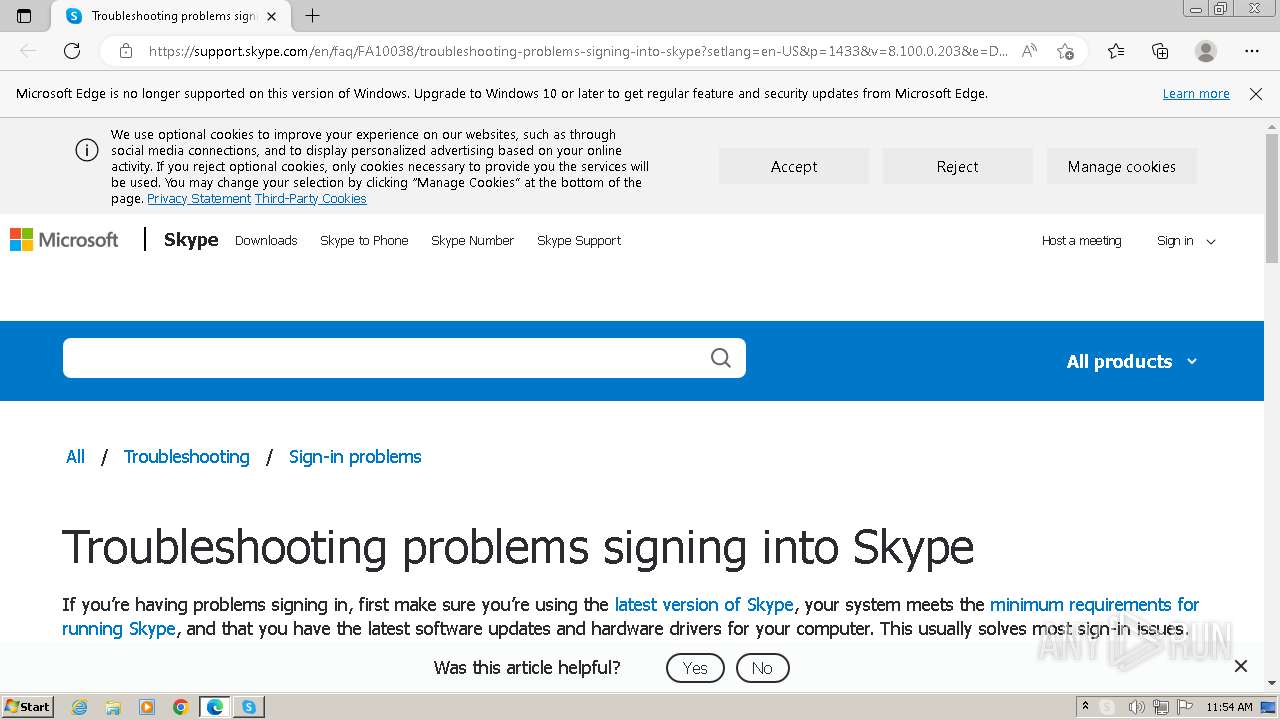Open media player from taskbar

(147, 707)
